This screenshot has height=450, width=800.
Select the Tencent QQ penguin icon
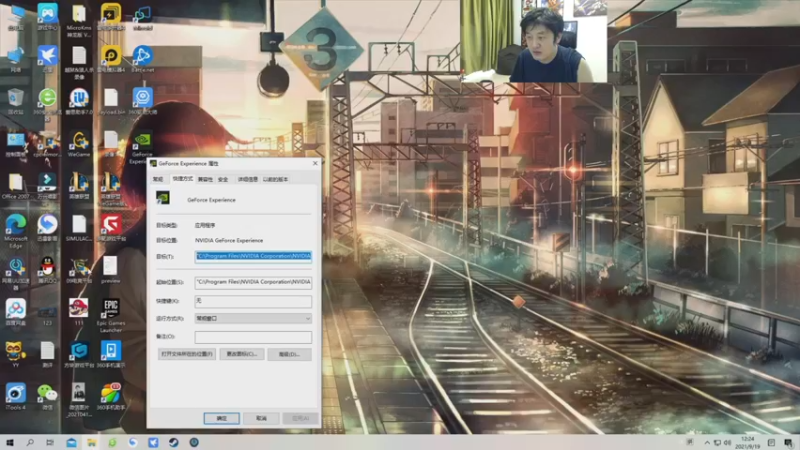coord(47,270)
